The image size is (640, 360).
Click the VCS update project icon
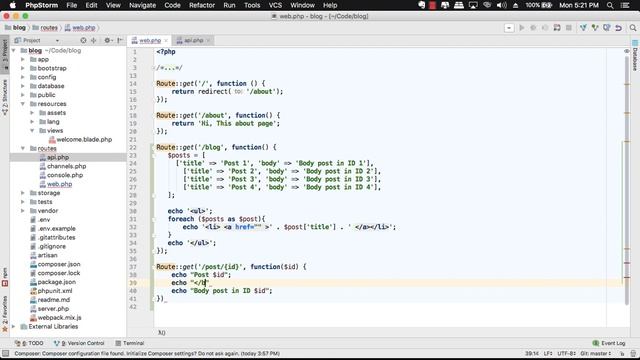coord(583,28)
